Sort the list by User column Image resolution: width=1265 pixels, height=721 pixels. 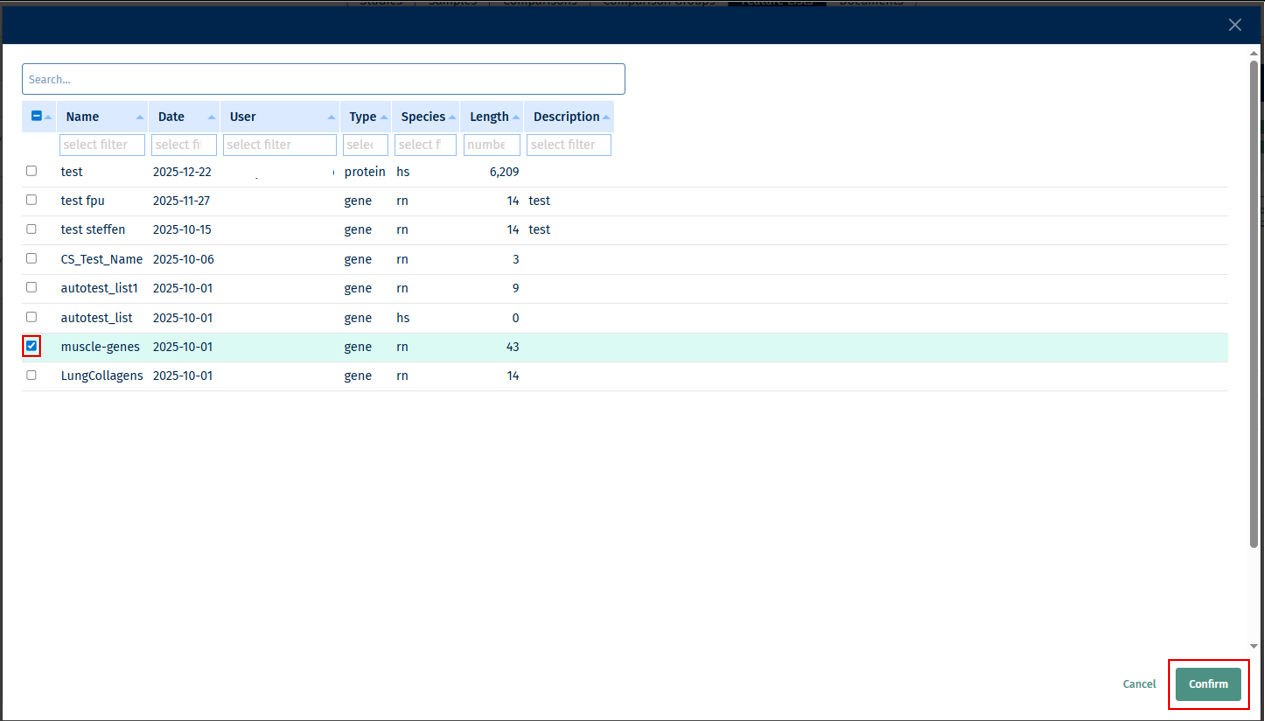[330, 116]
